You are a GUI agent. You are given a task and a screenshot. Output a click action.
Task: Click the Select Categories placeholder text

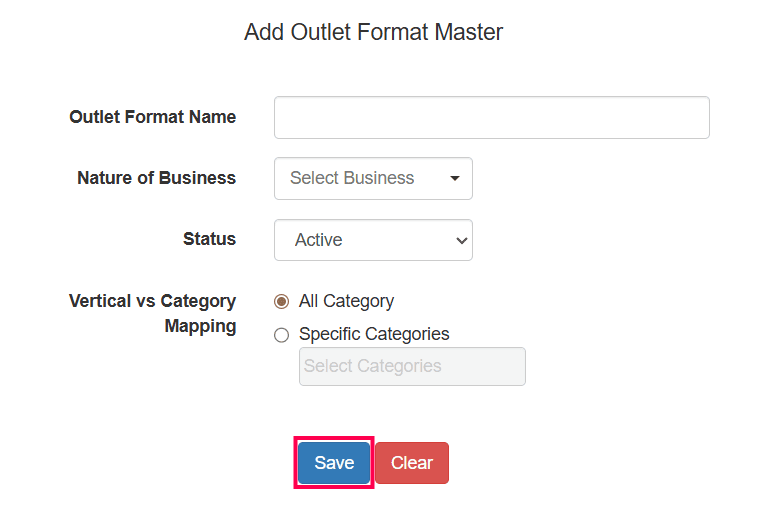pyautogui.click(x=372, y=366)
